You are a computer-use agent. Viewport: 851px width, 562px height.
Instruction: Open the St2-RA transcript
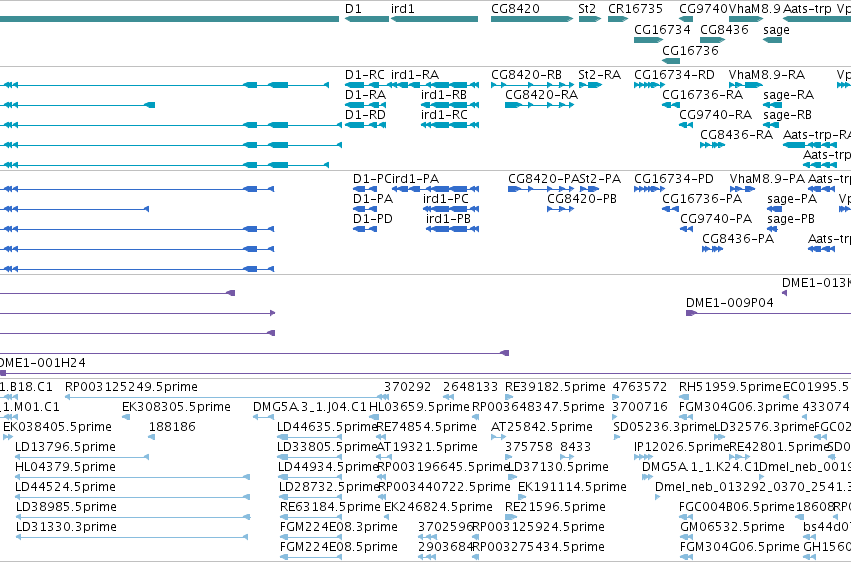[x=590, y=85]
